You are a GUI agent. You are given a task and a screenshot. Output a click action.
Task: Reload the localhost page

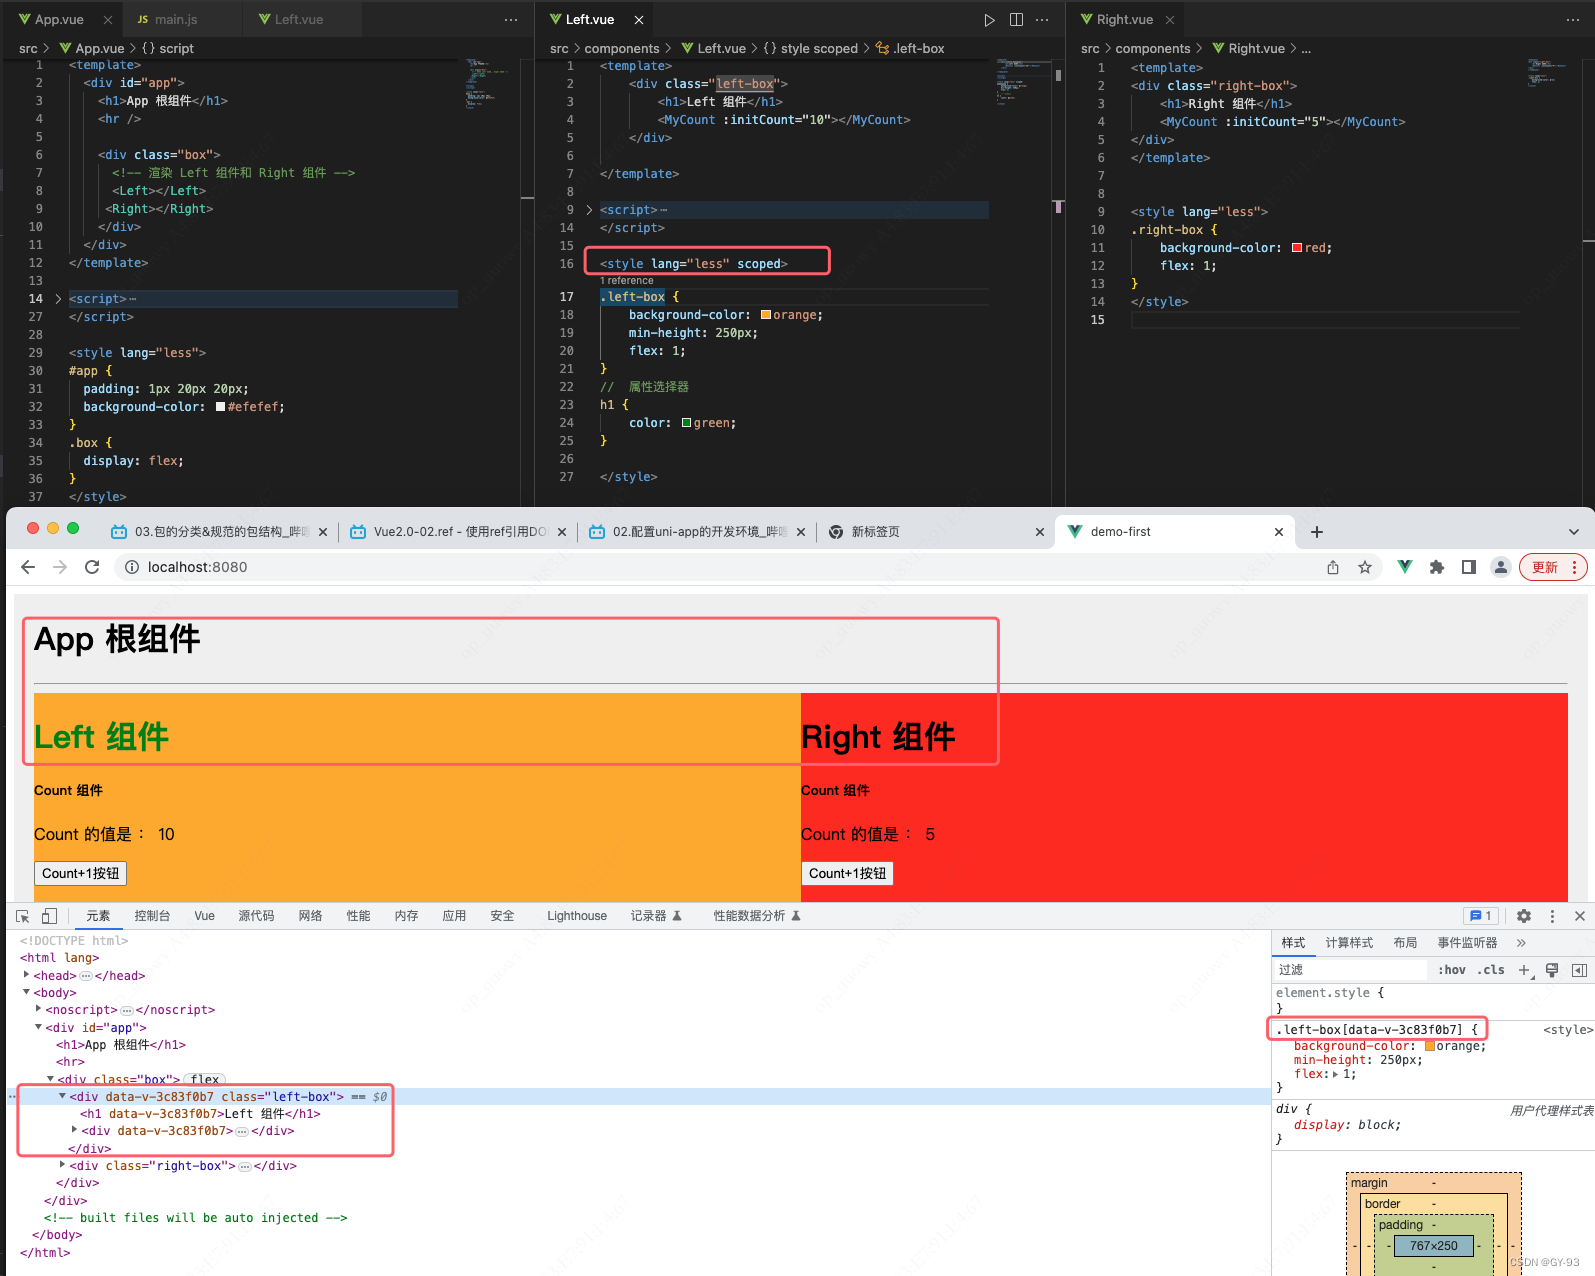[x=92, y=567]
